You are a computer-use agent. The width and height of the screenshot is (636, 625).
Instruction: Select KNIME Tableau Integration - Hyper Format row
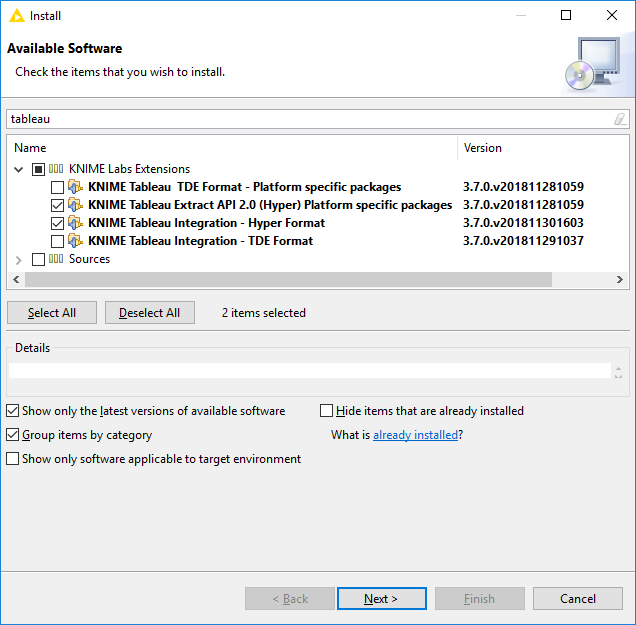point(206,223)
